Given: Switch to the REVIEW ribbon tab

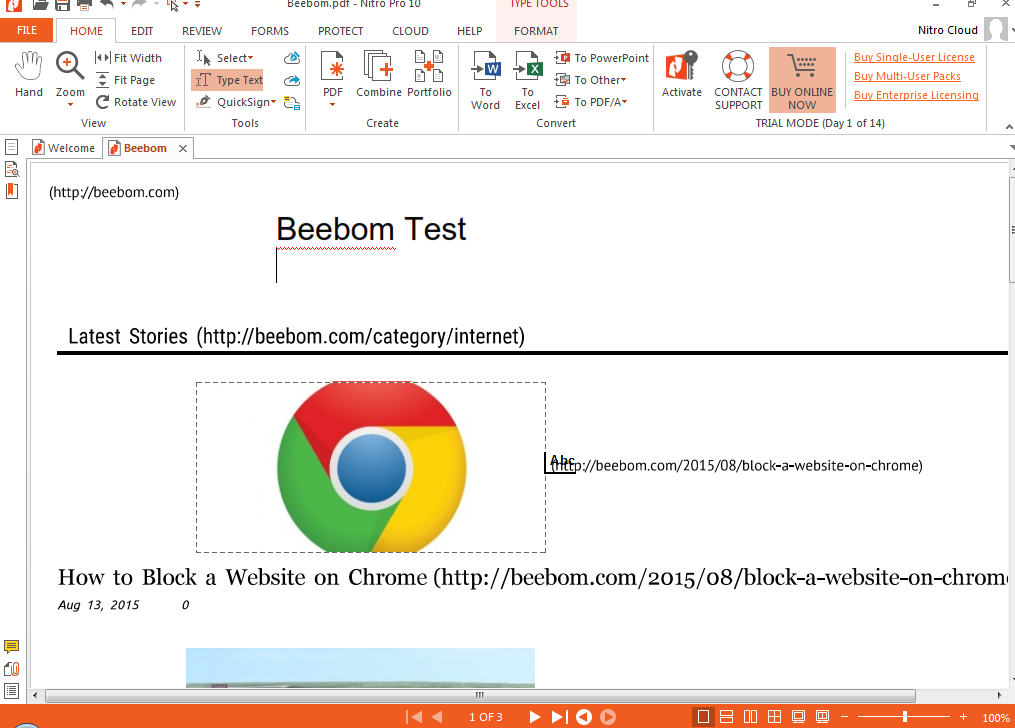Looking at the screenshot, I should 202,31.
